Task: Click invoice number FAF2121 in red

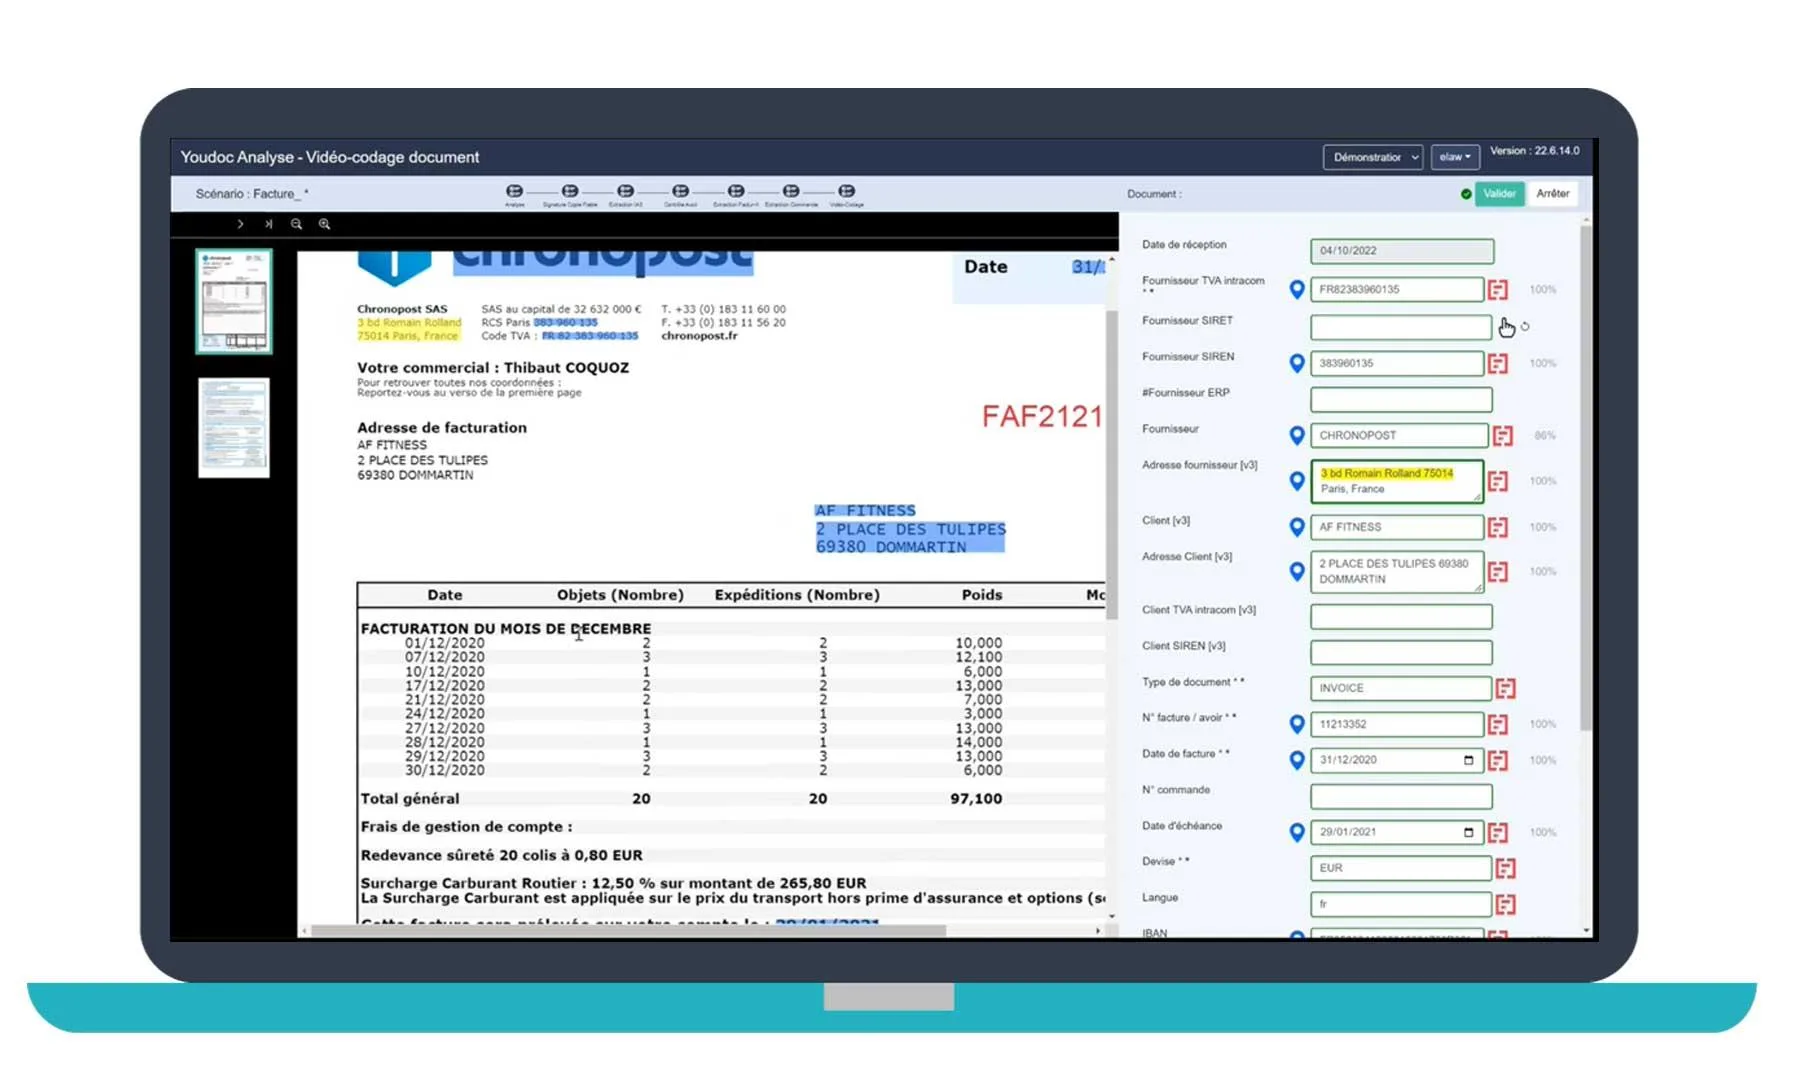Action: click(1042, 417)
